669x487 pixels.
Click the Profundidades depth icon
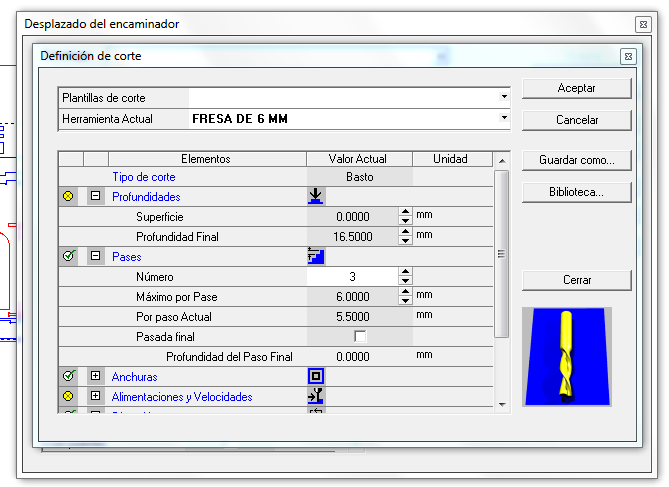[x=316, y=196]
